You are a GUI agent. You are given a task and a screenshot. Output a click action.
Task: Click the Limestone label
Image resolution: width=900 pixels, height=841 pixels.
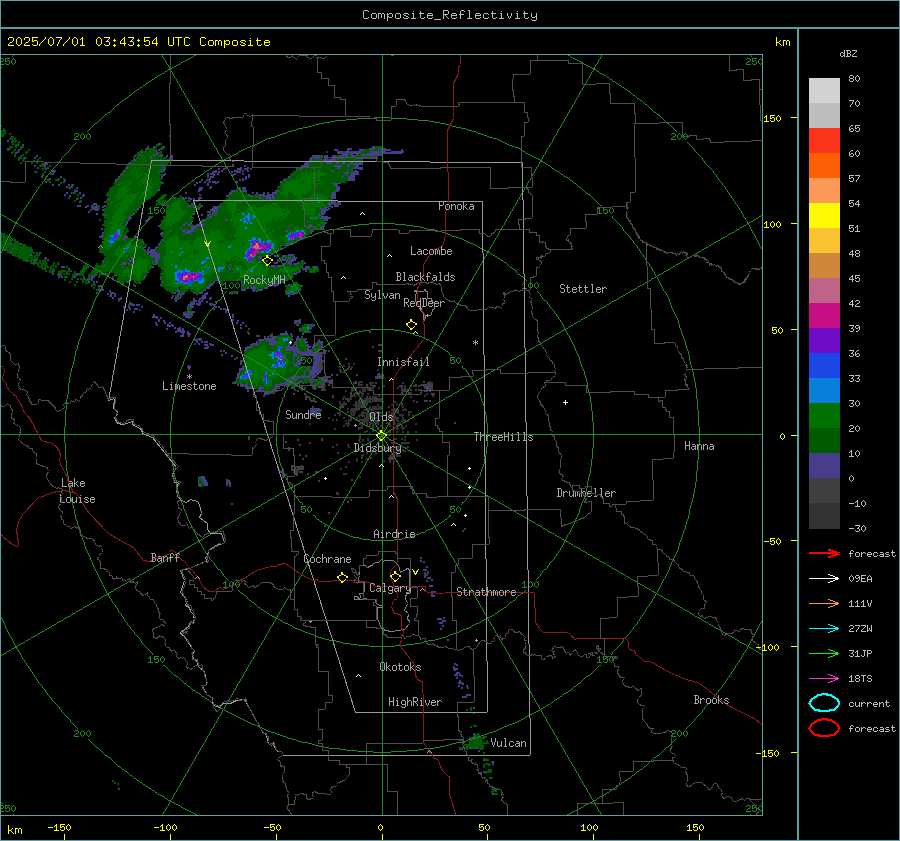[x=189, y=386]
